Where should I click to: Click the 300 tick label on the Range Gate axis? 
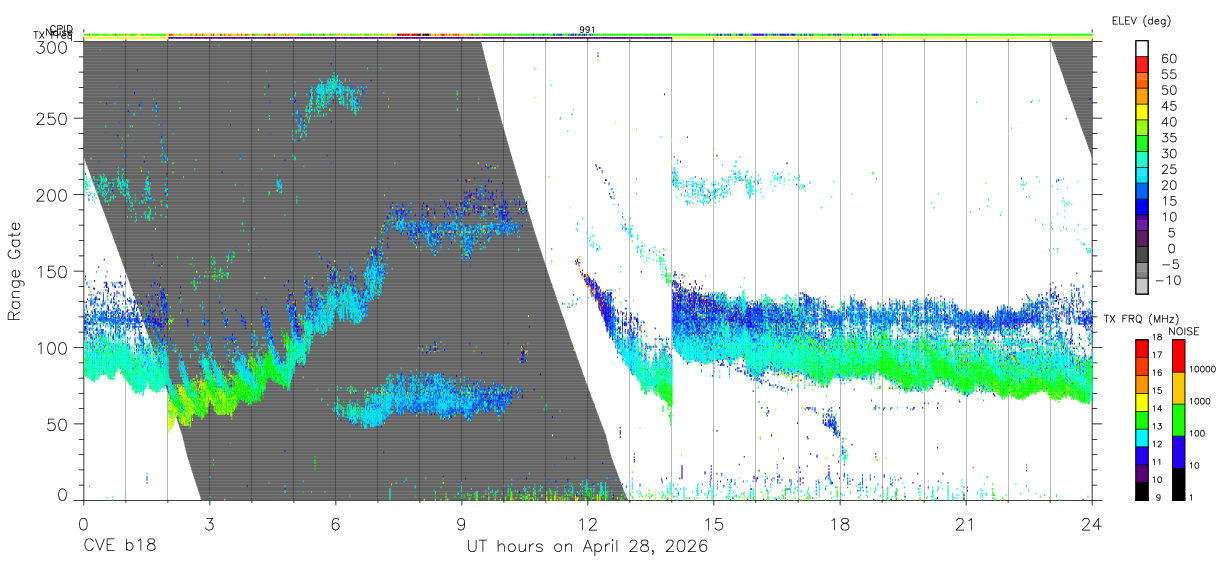52,46
